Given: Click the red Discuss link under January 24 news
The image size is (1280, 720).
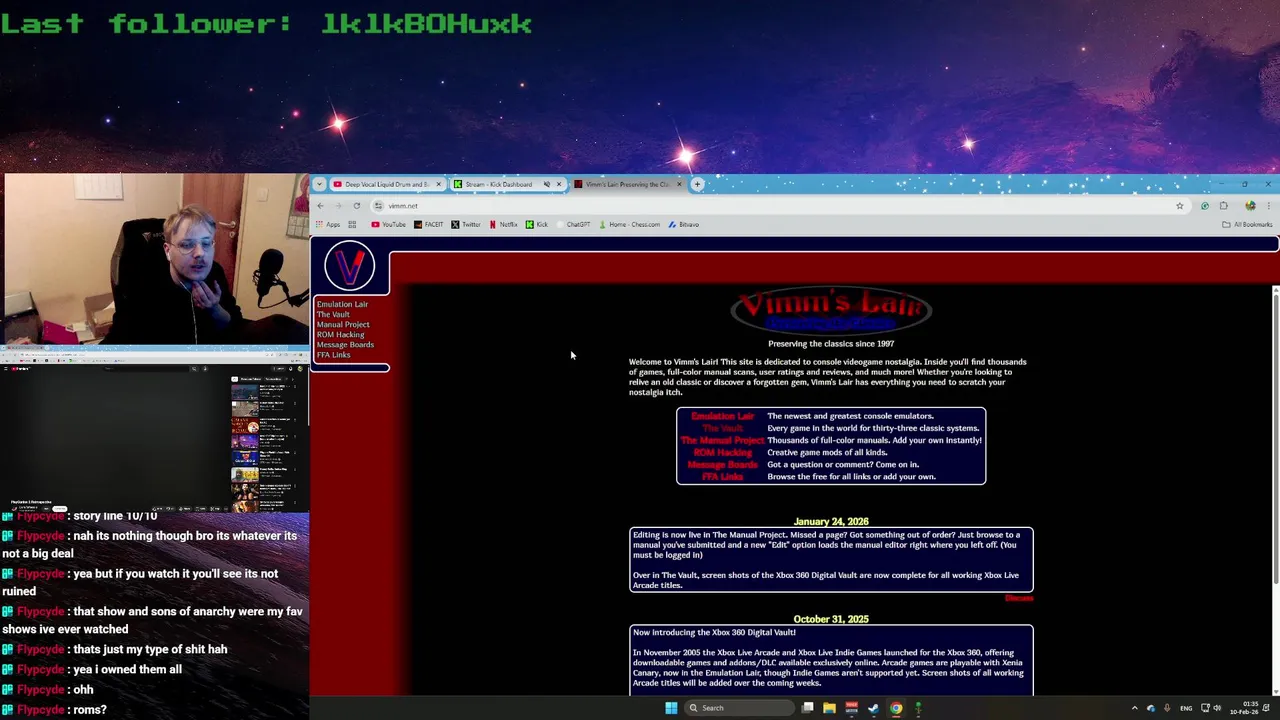Looking at the screenshot, I should click(1019, 598).
